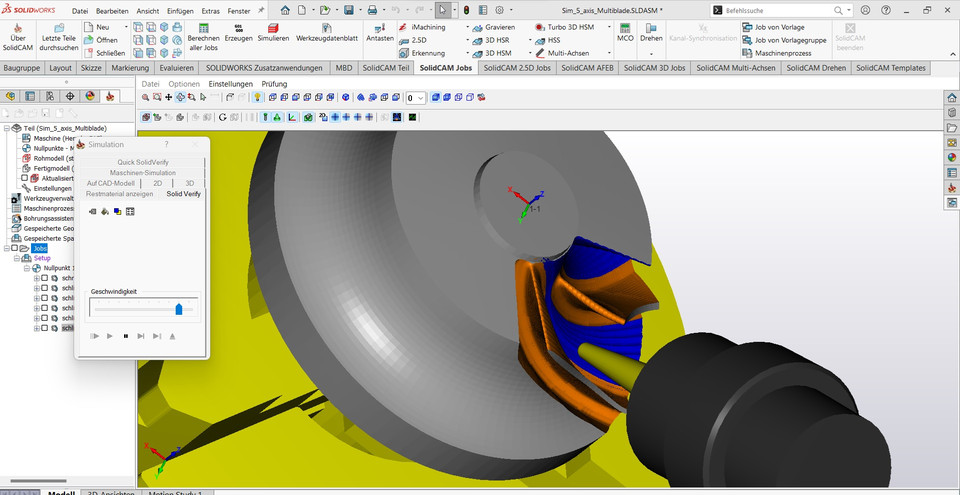Viewport: 960px width, 495px height.
Task: Open the Help question mark icon
Action: tap(886, 10)
